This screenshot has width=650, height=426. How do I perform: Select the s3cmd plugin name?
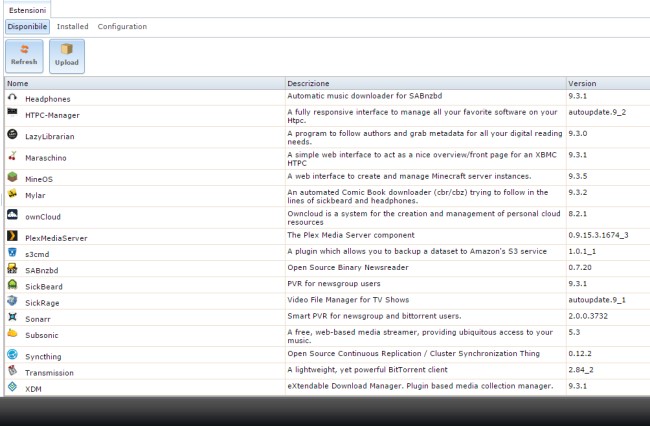(x=37, y=254)
